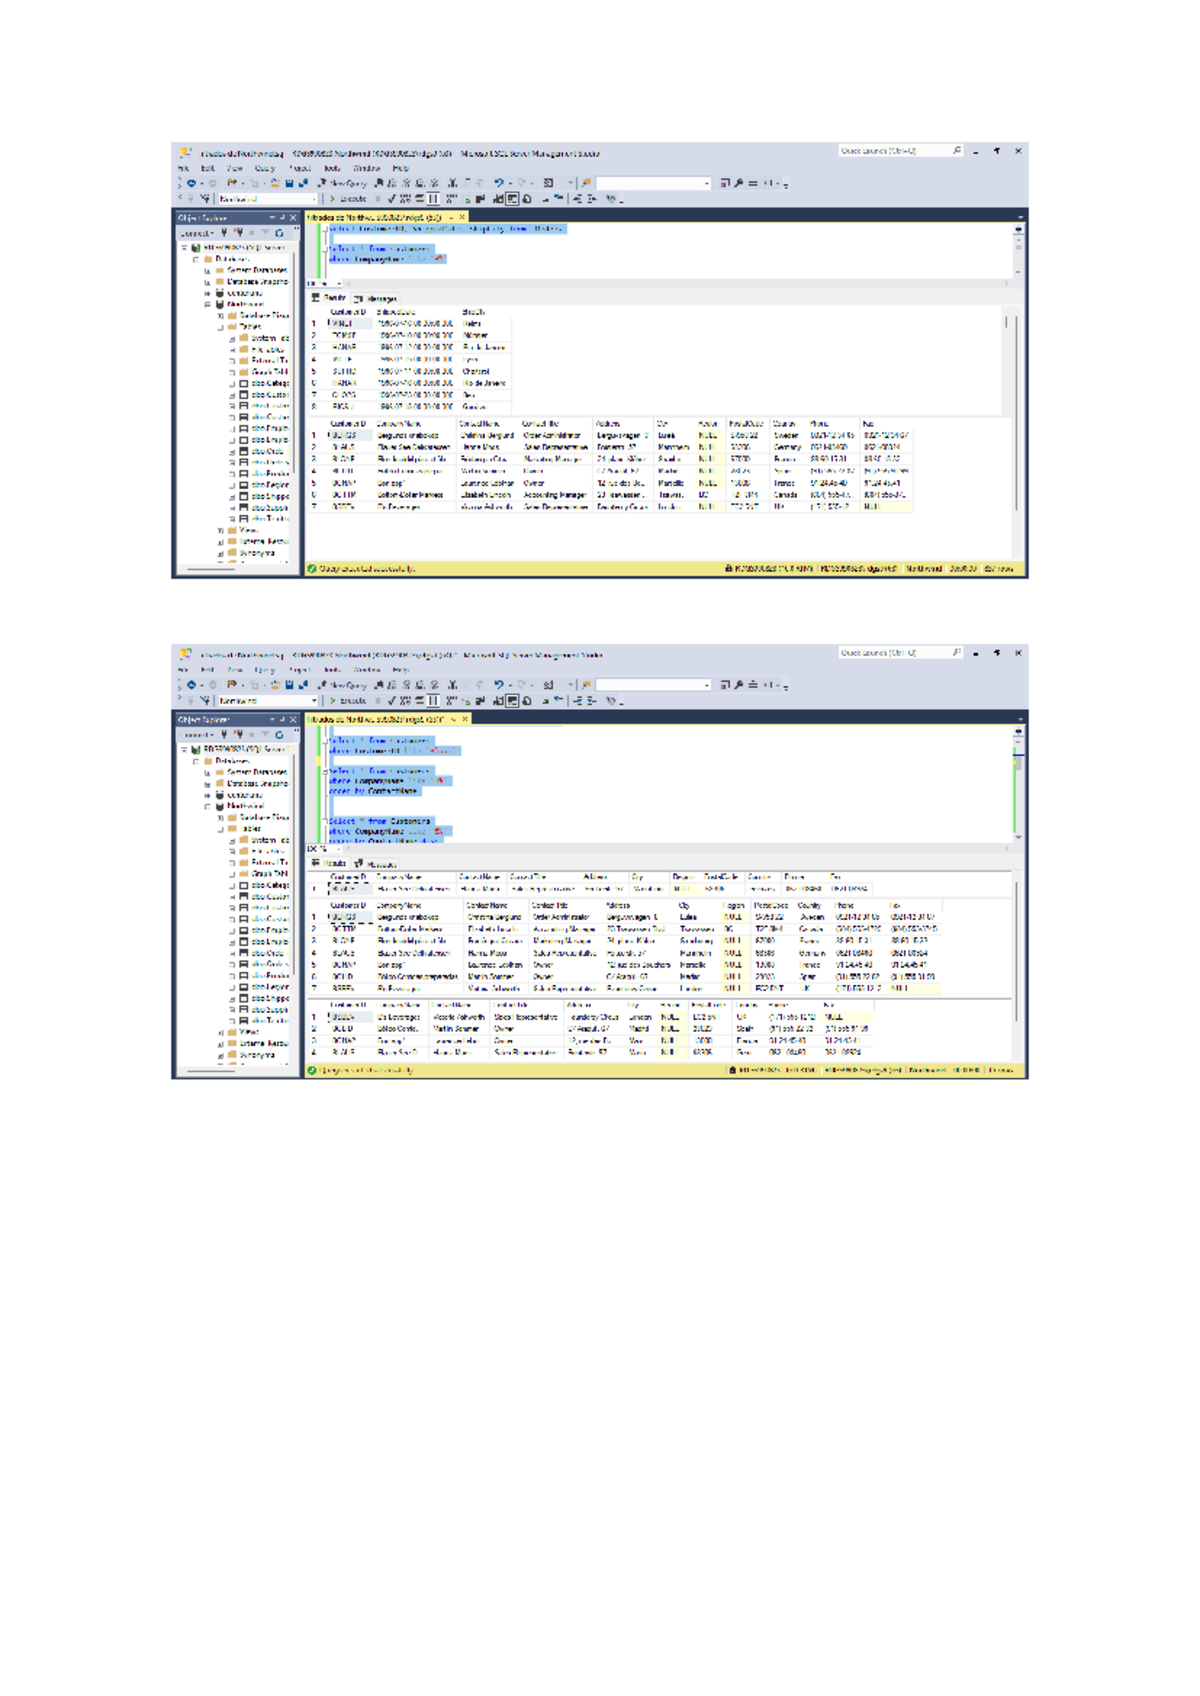The width and height of the screenshot is (1200, 1696).
Task: Open the Window menu in lower SSMS window
Action: 366,670
